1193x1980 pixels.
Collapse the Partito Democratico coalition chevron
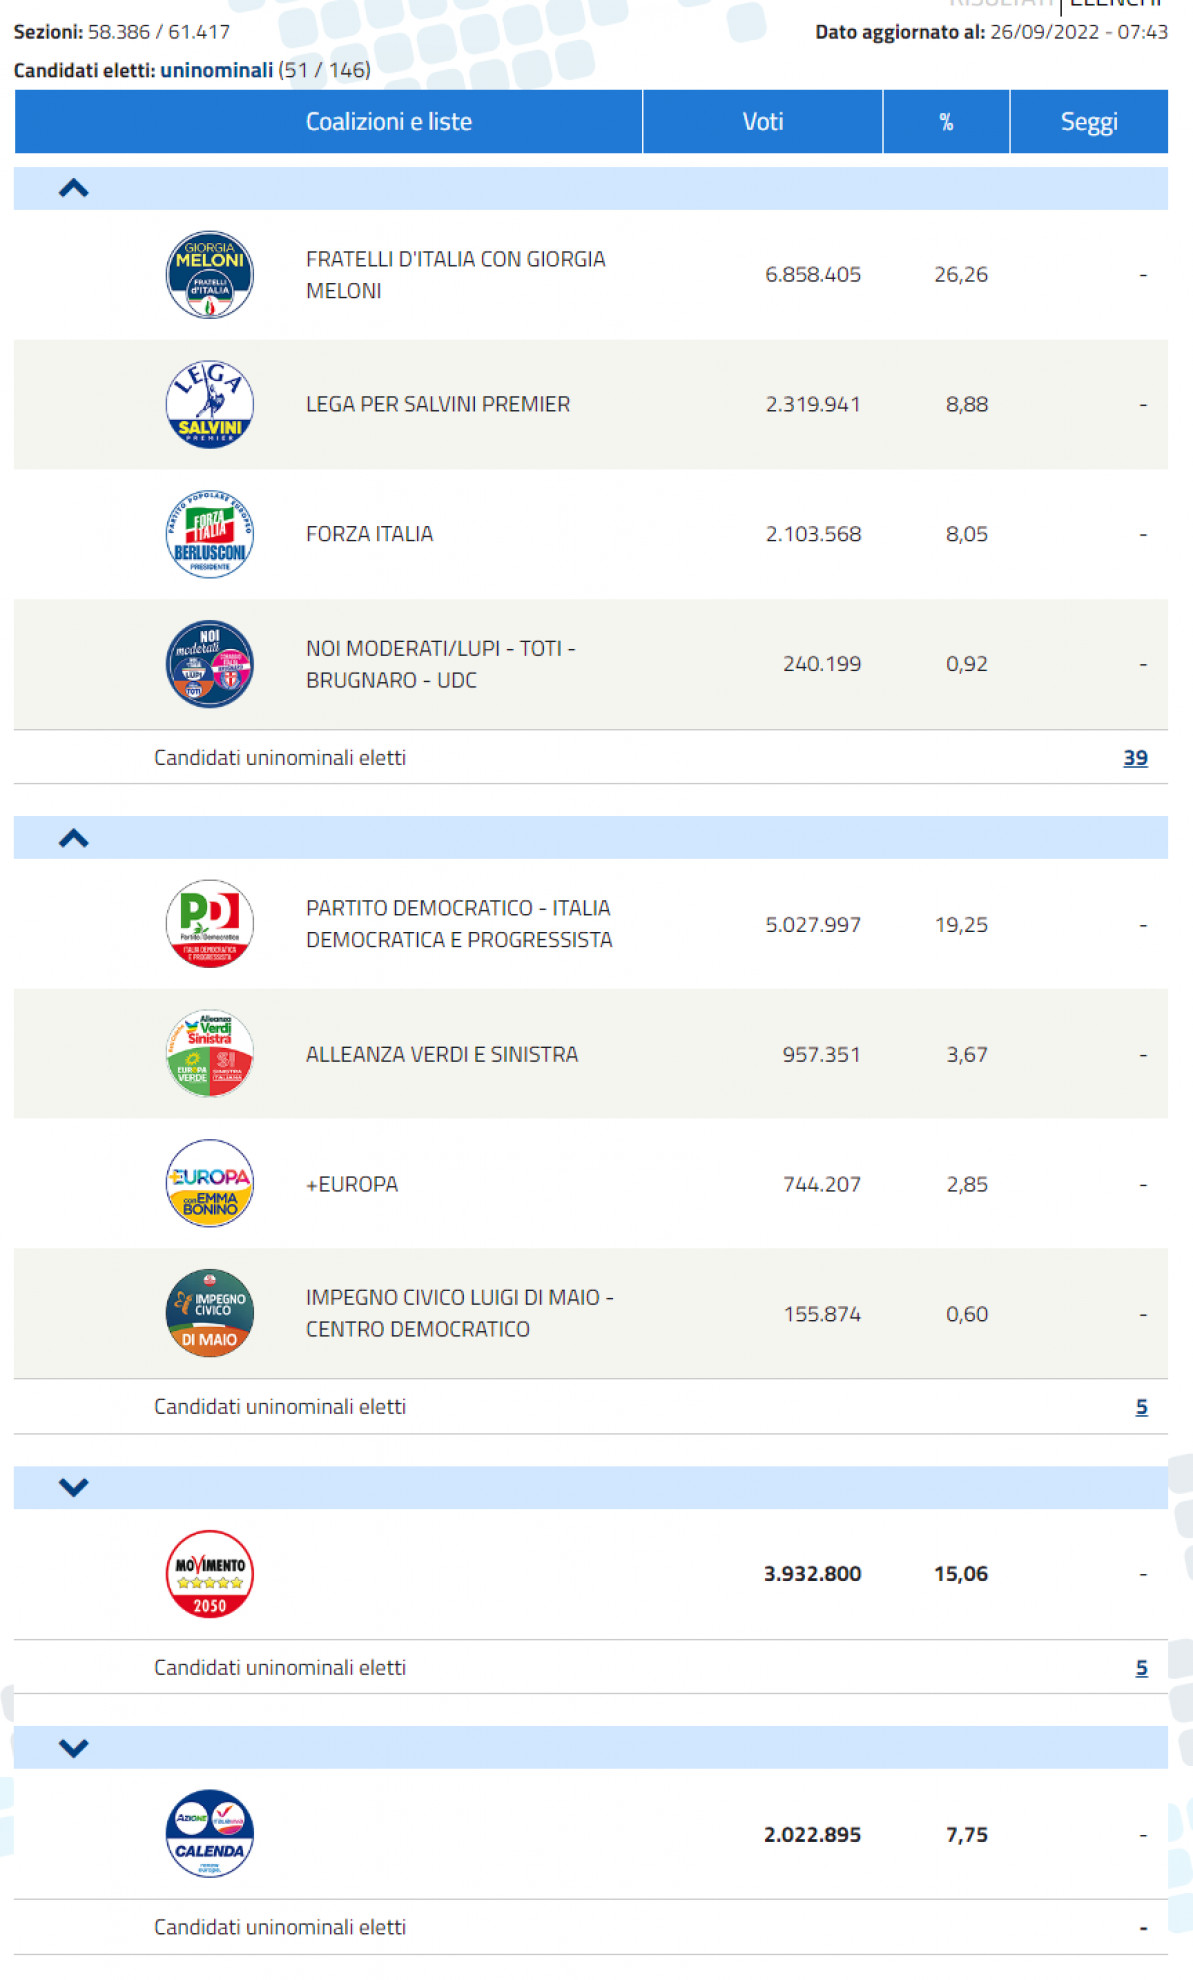click(74, 838)
